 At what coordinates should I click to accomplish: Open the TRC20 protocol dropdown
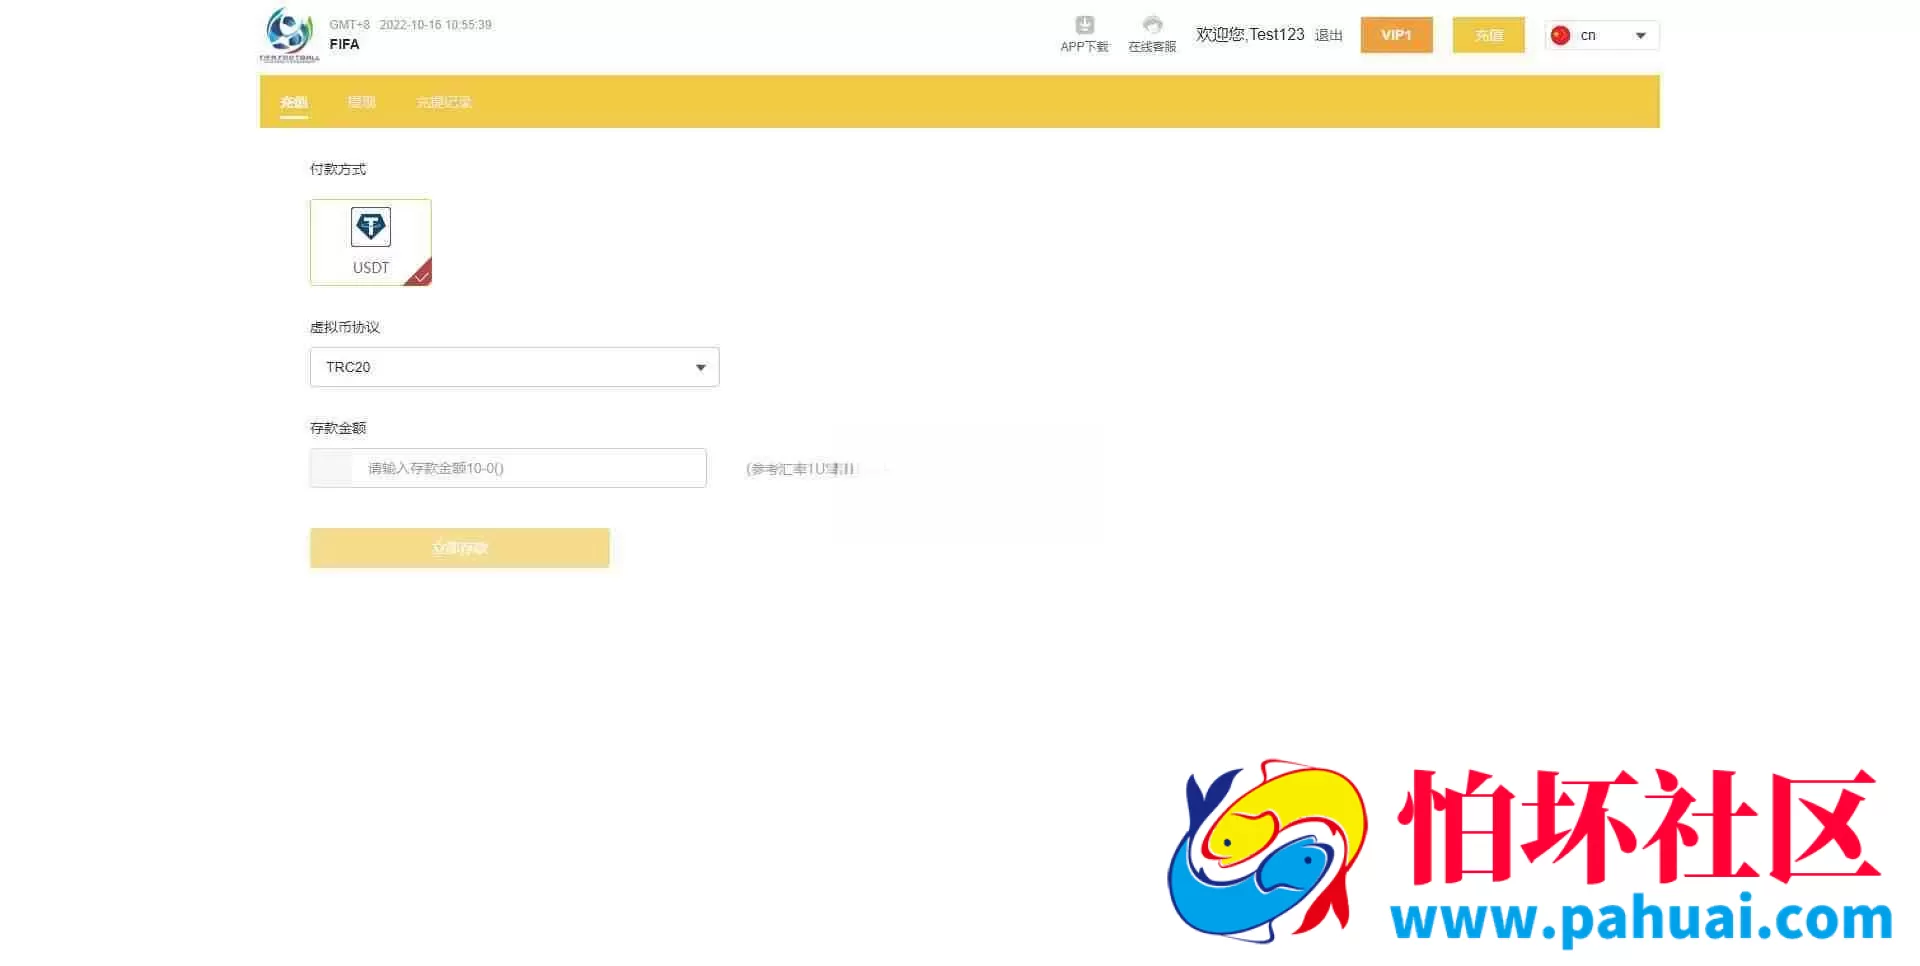click(515, 367)
